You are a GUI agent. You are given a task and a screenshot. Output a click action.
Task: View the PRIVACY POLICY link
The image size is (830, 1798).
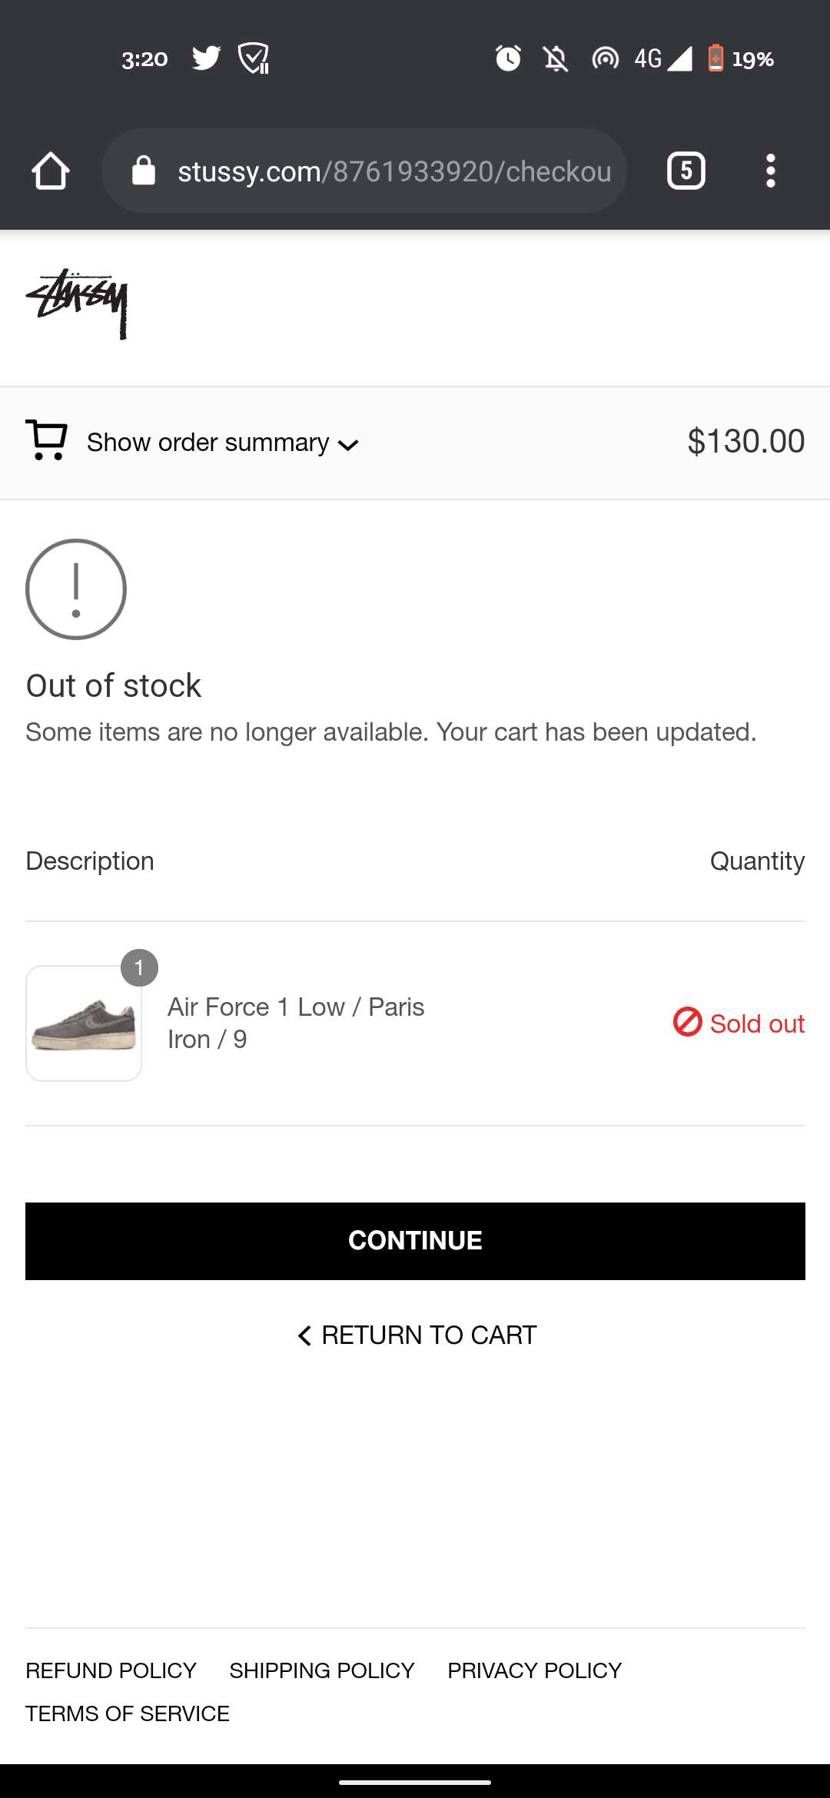(x=534, y=1670)
